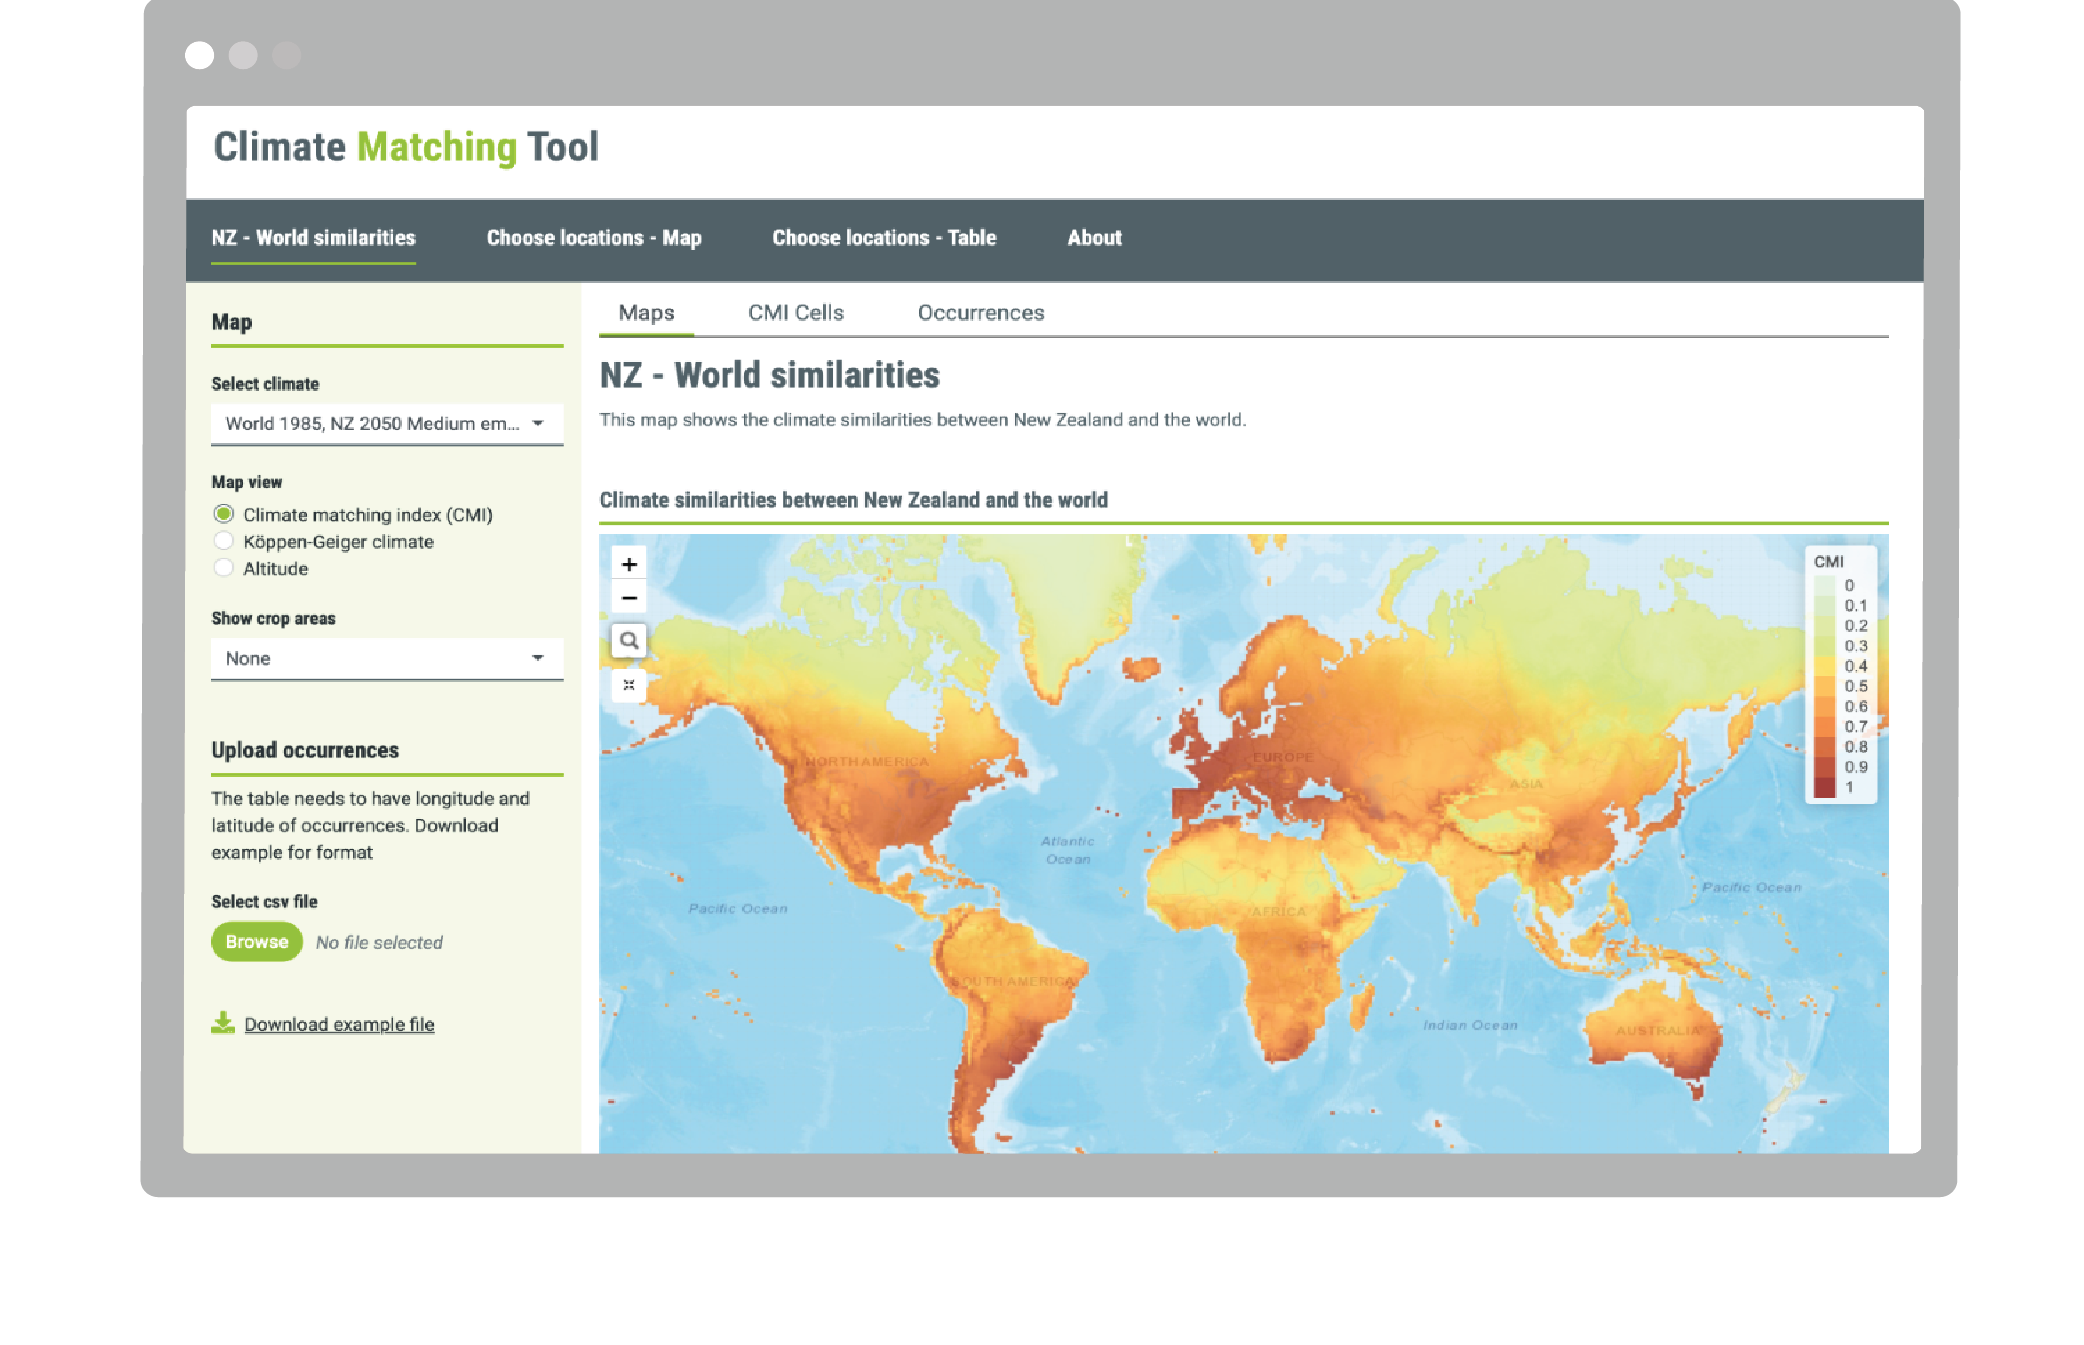This screenshot has height=1345, width=2084.
Task: Click the Climate Matching Tool logo
Action: (x=406, y=147)
